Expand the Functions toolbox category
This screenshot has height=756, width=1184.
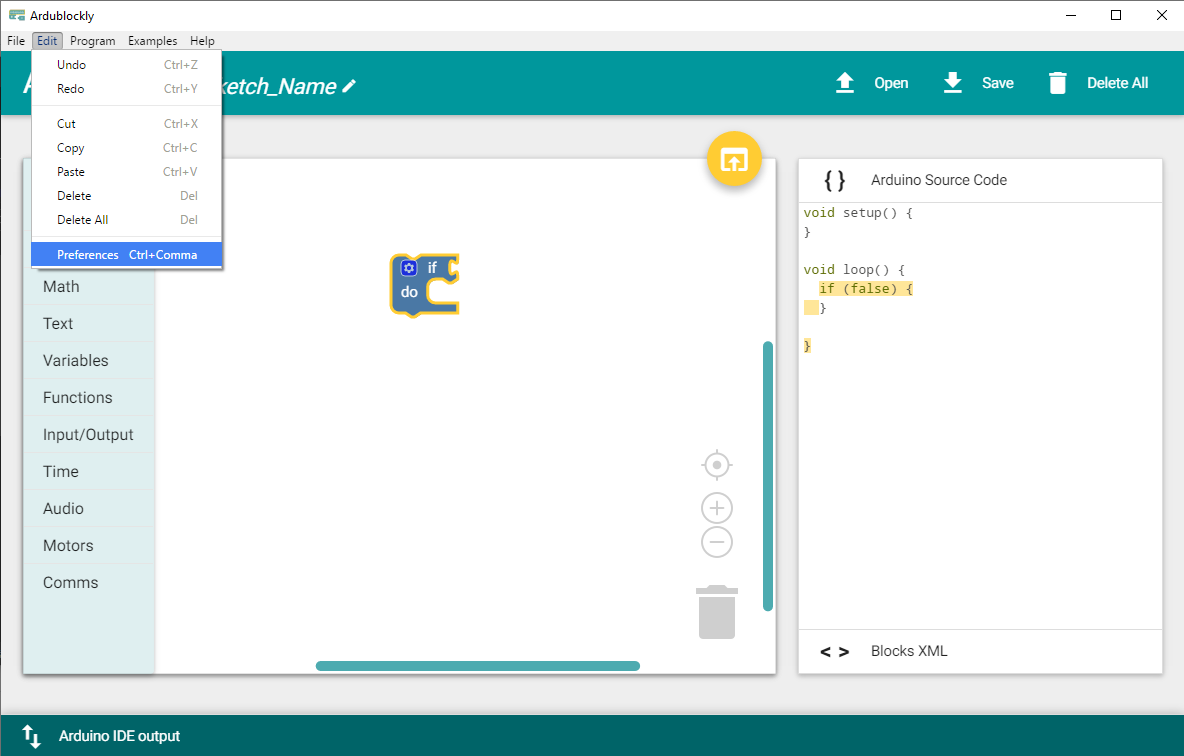coord(89,398)
